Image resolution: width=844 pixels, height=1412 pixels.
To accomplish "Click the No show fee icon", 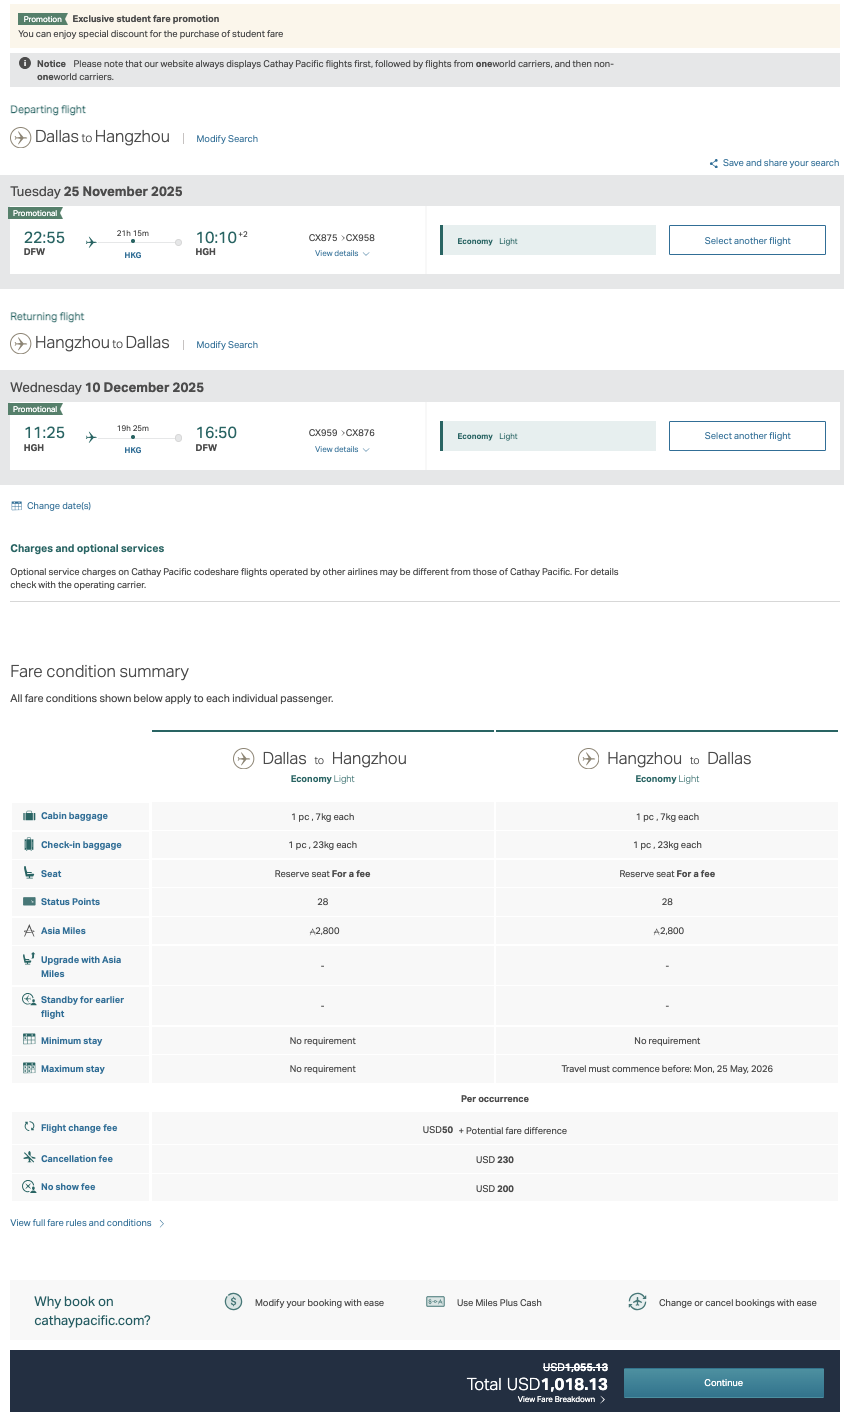I will pos(30,1187).
